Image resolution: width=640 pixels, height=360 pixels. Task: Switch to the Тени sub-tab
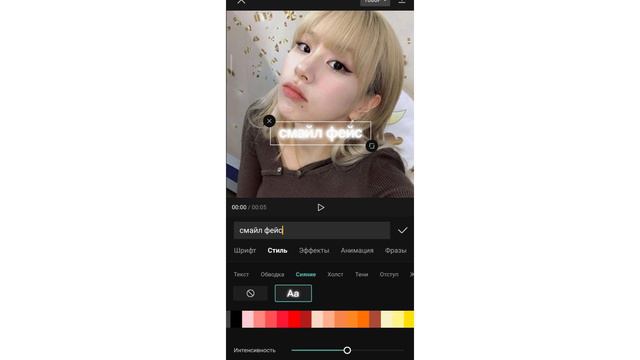coord(361,274)
